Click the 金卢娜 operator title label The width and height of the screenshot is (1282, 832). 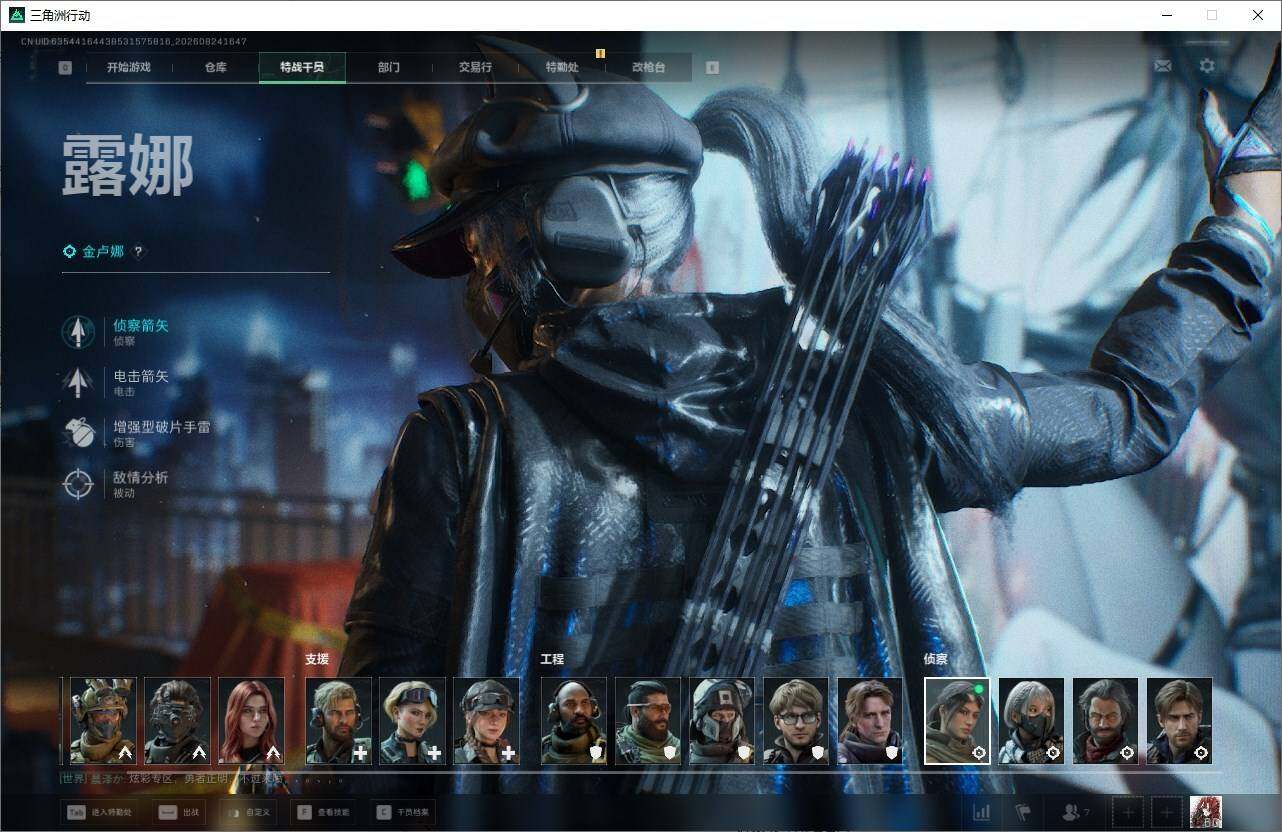[x=103, y=252]
